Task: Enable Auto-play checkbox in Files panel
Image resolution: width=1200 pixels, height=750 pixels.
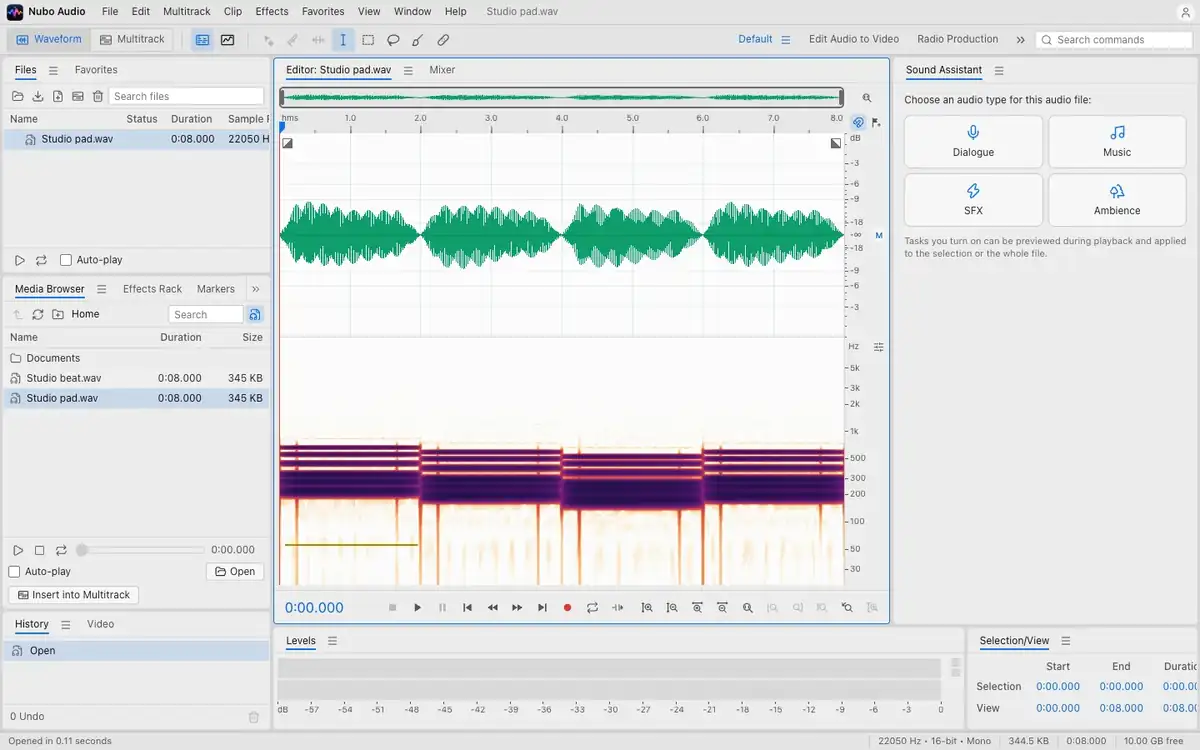Action: pyautogui.click(x=66, y=260)
